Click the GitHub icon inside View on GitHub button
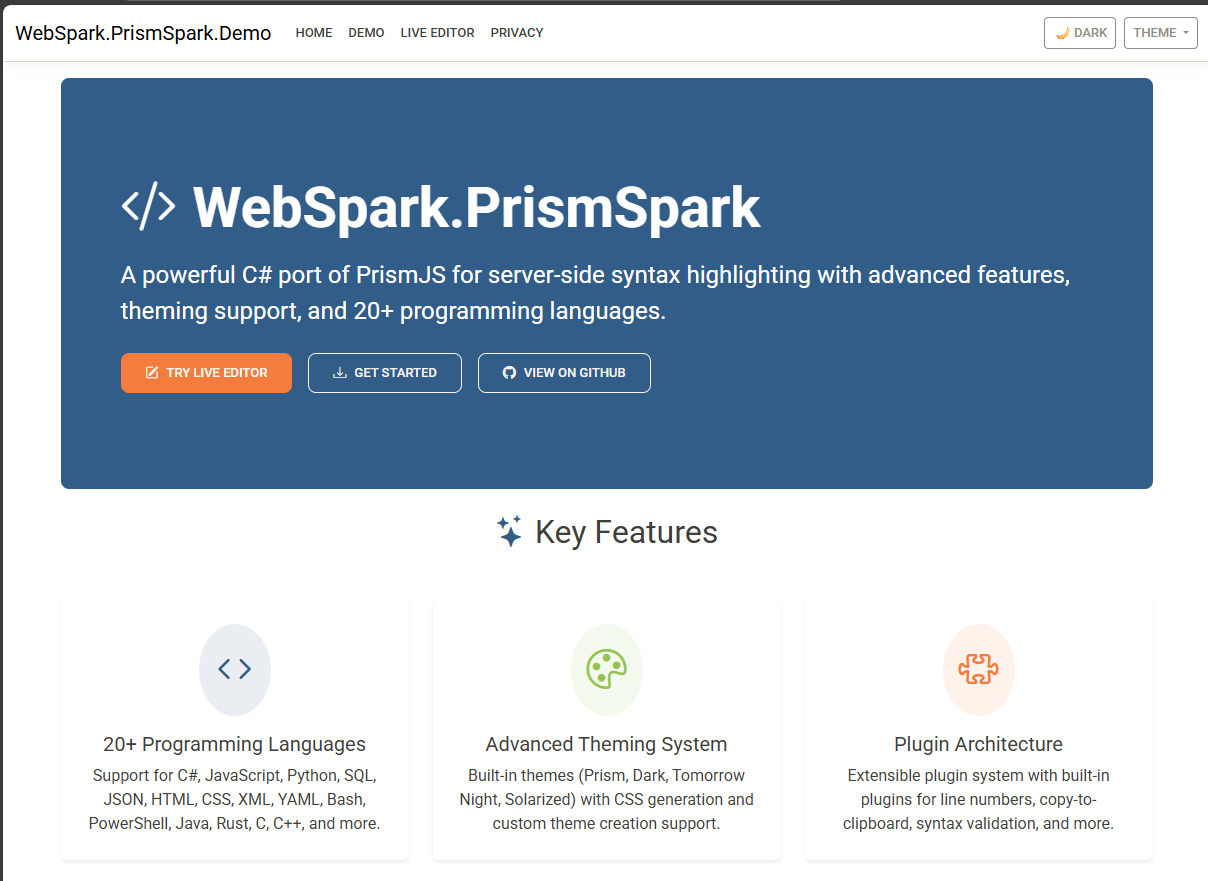The width and height of the screenshot is (1208, 881). click(509, 373)
